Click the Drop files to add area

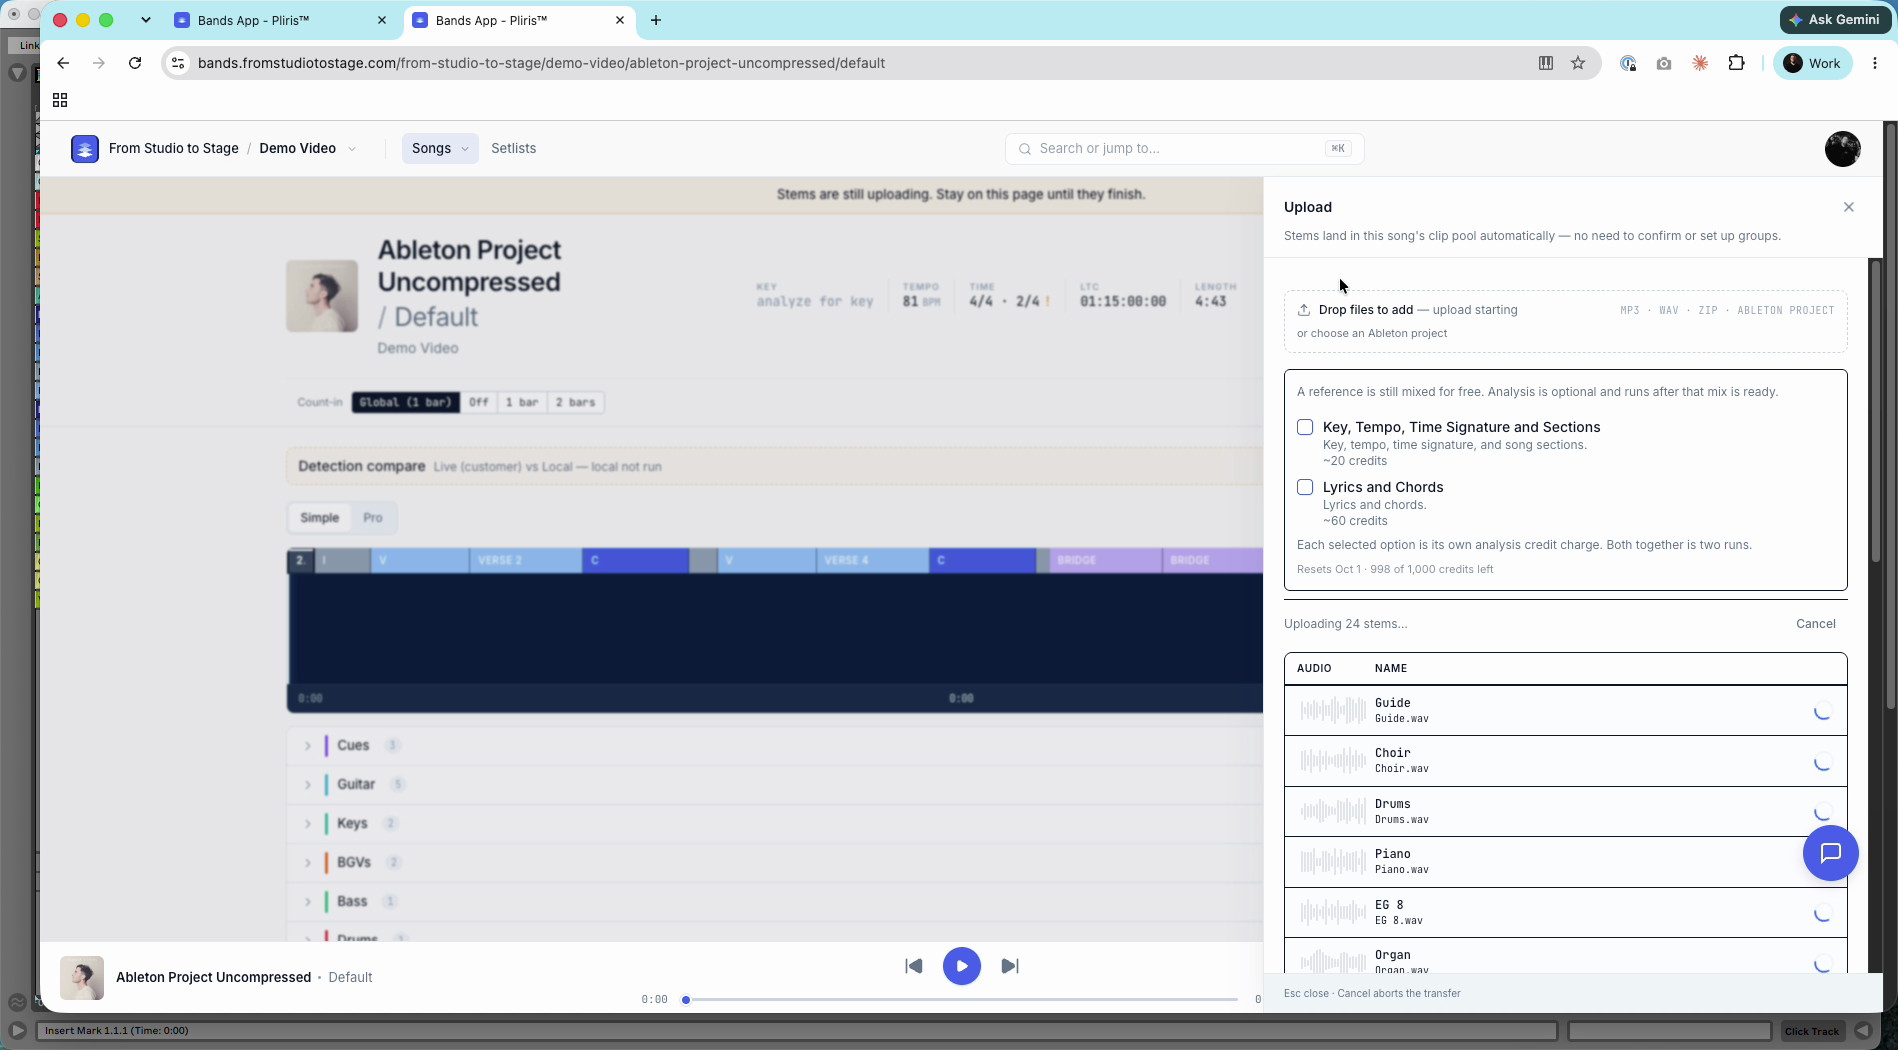(1565, 321)
